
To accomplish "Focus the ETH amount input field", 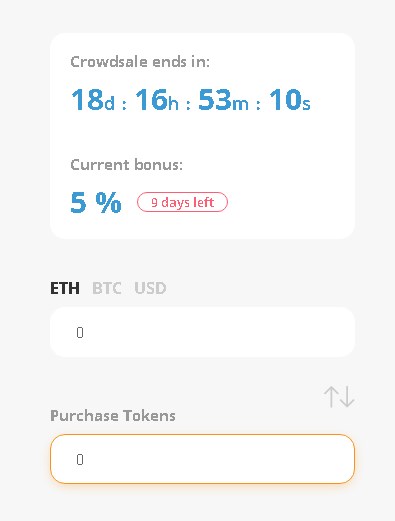I will tap(202, 332).
